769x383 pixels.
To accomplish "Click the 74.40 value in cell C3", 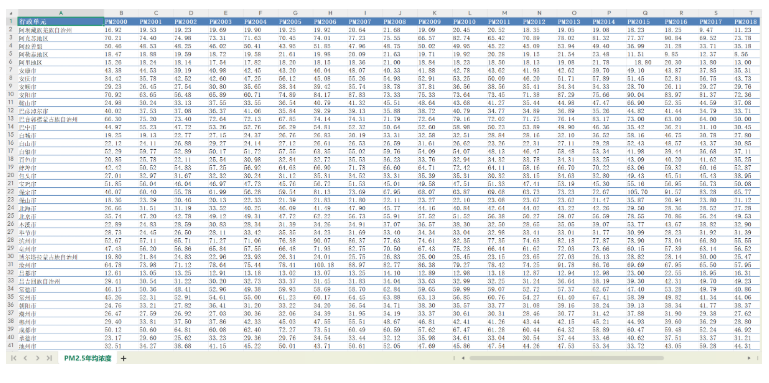I will click(x=156, y=38).
